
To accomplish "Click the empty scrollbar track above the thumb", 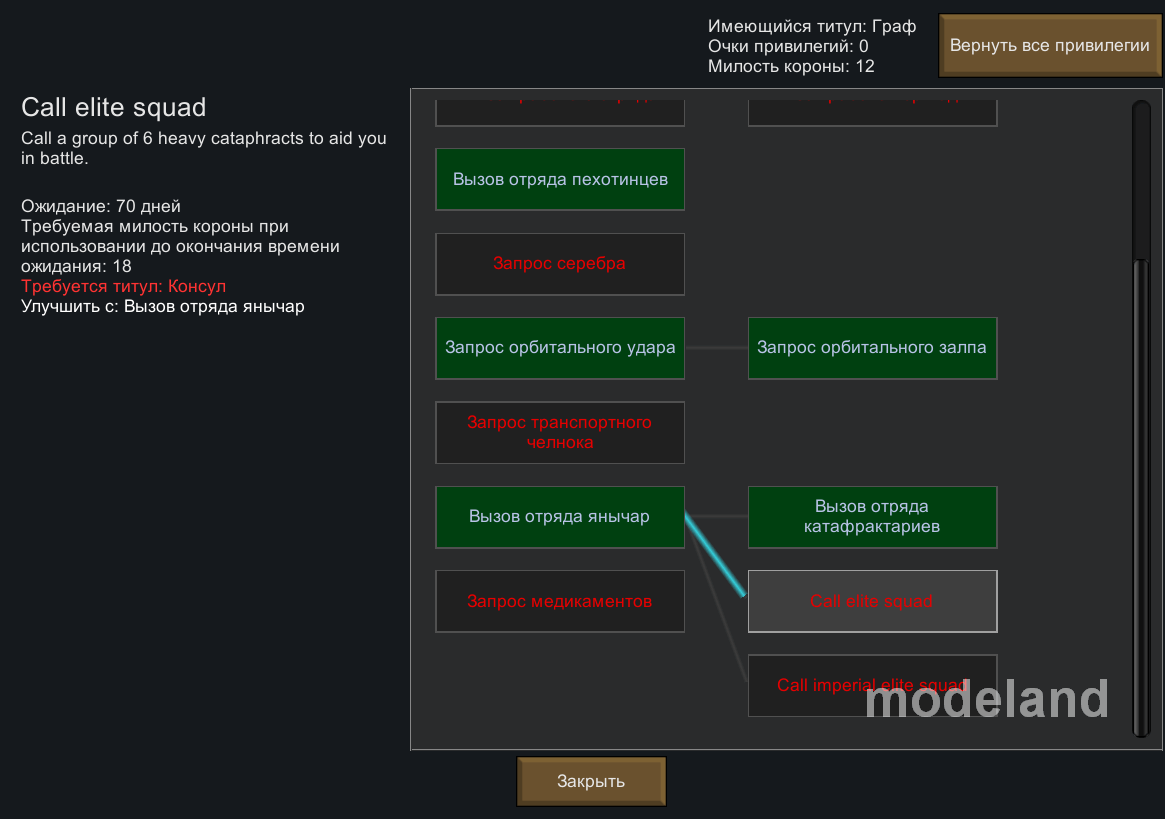I will (x=1141, y=180).
